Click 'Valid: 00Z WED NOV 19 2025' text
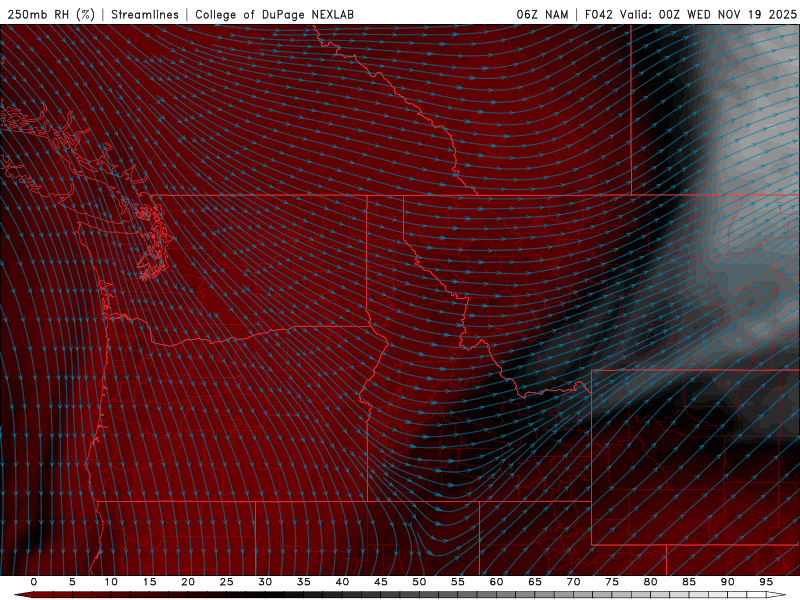The image size is (800, 600). 708,14
